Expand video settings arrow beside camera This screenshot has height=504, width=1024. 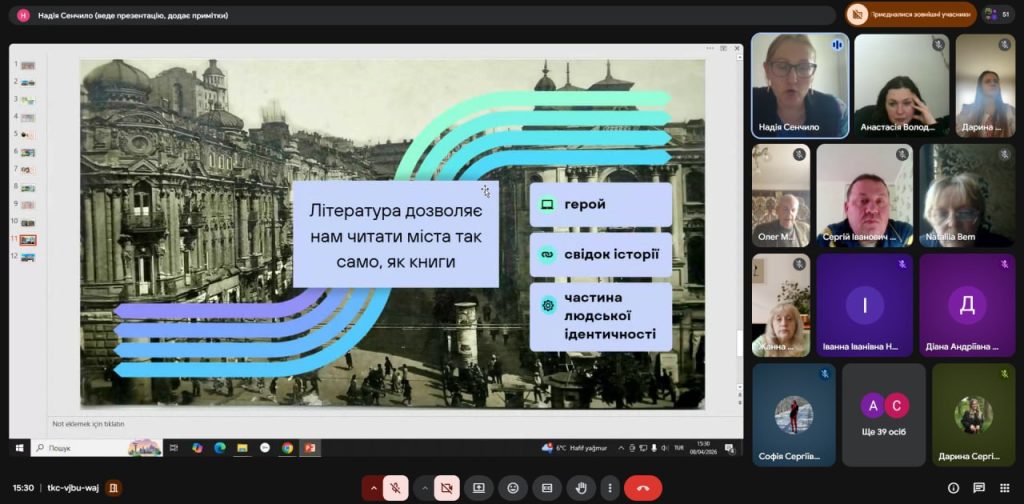coord(424,488)
